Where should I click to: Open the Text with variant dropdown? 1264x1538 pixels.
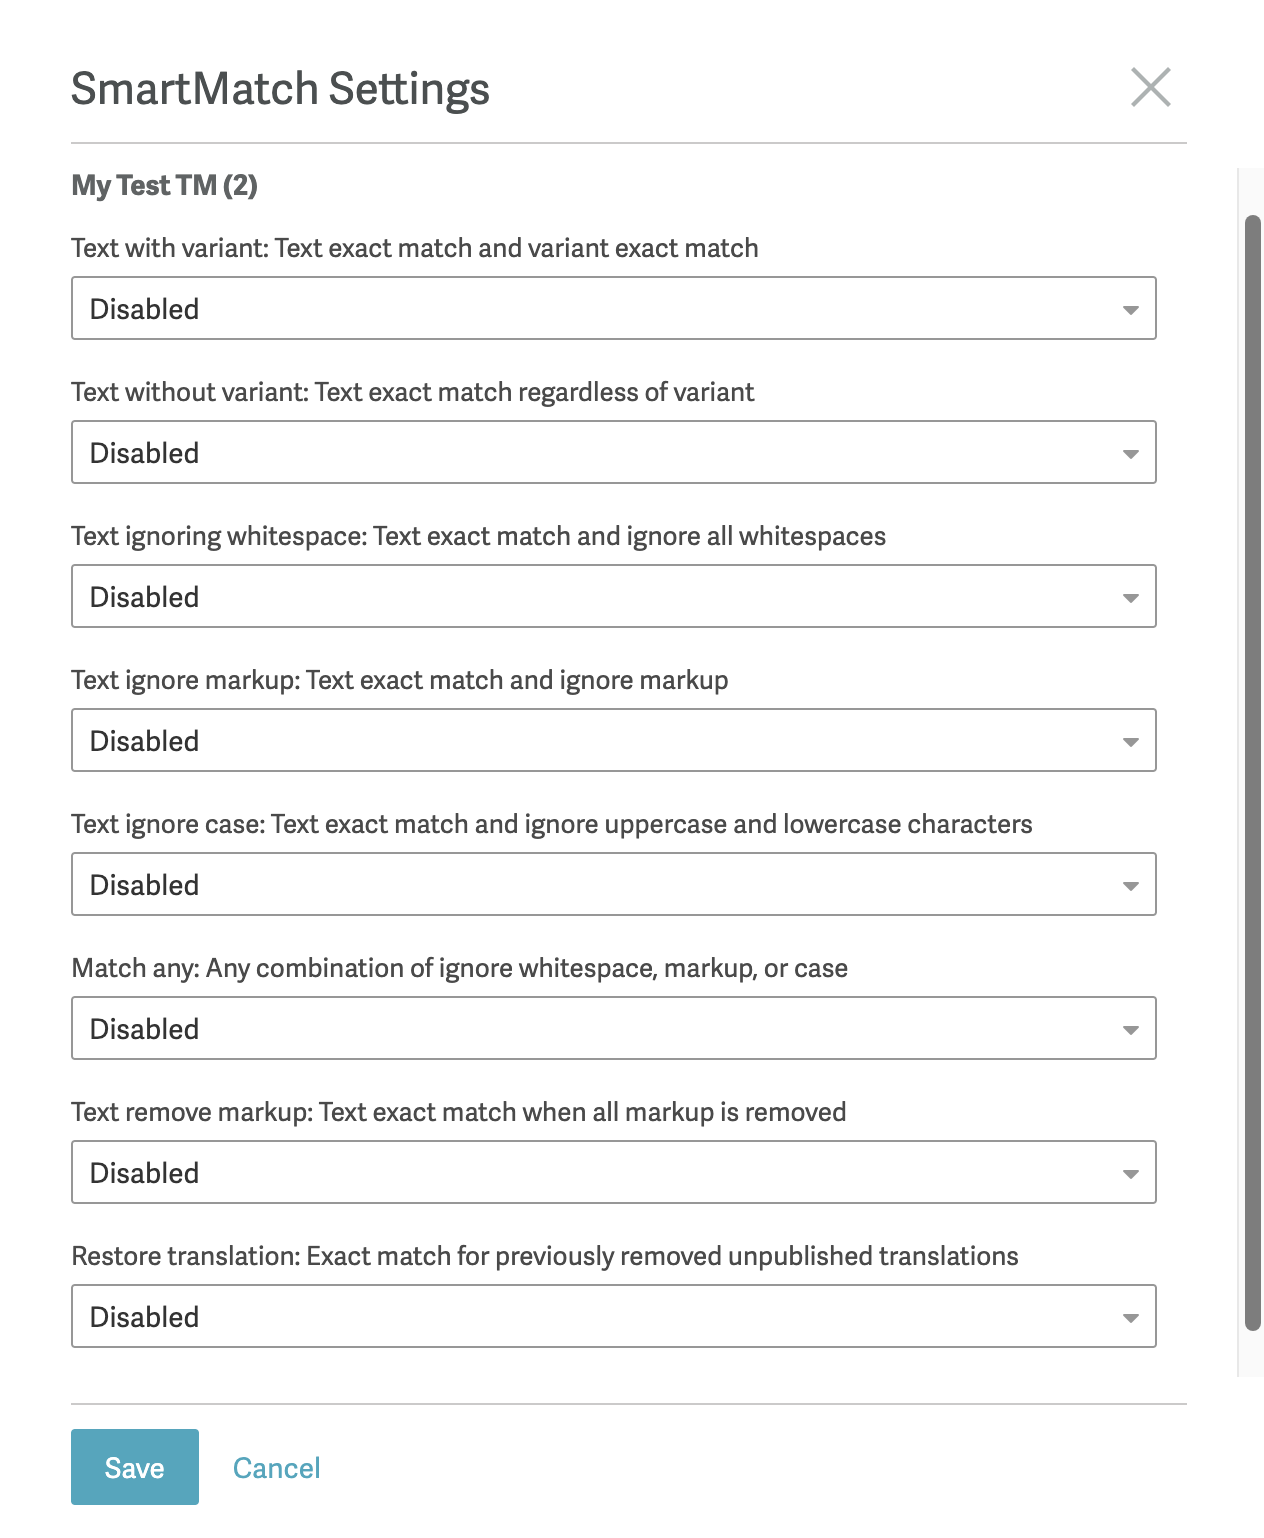coord(614,308)
